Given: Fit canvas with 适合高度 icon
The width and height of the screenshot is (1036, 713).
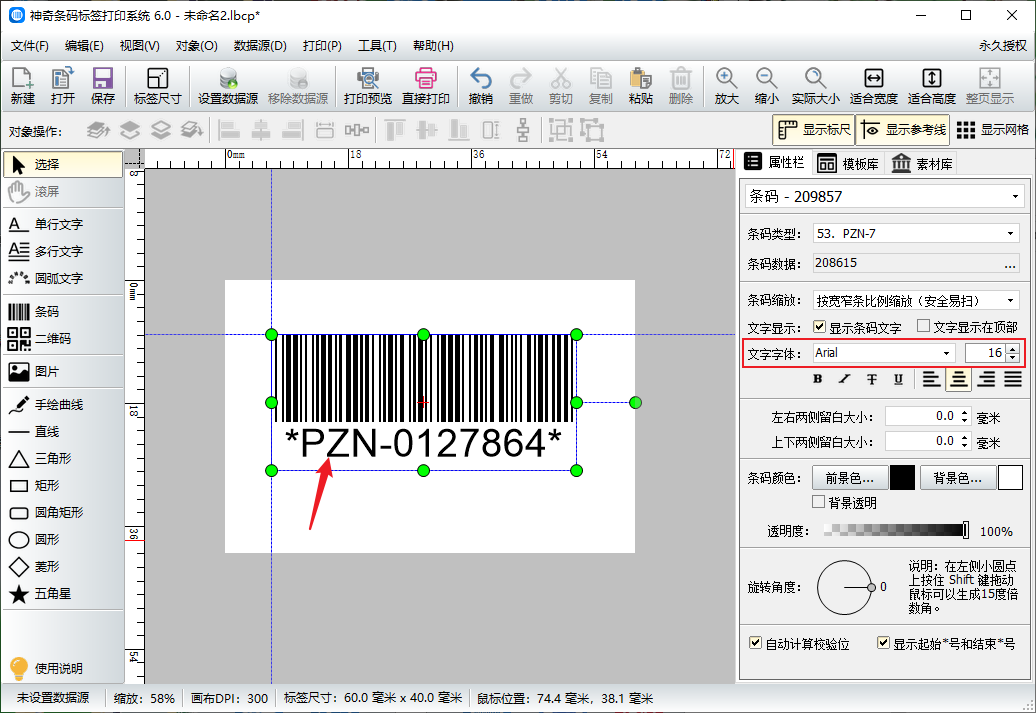Looking at the screenshot, I should click(x=932, y=86).
